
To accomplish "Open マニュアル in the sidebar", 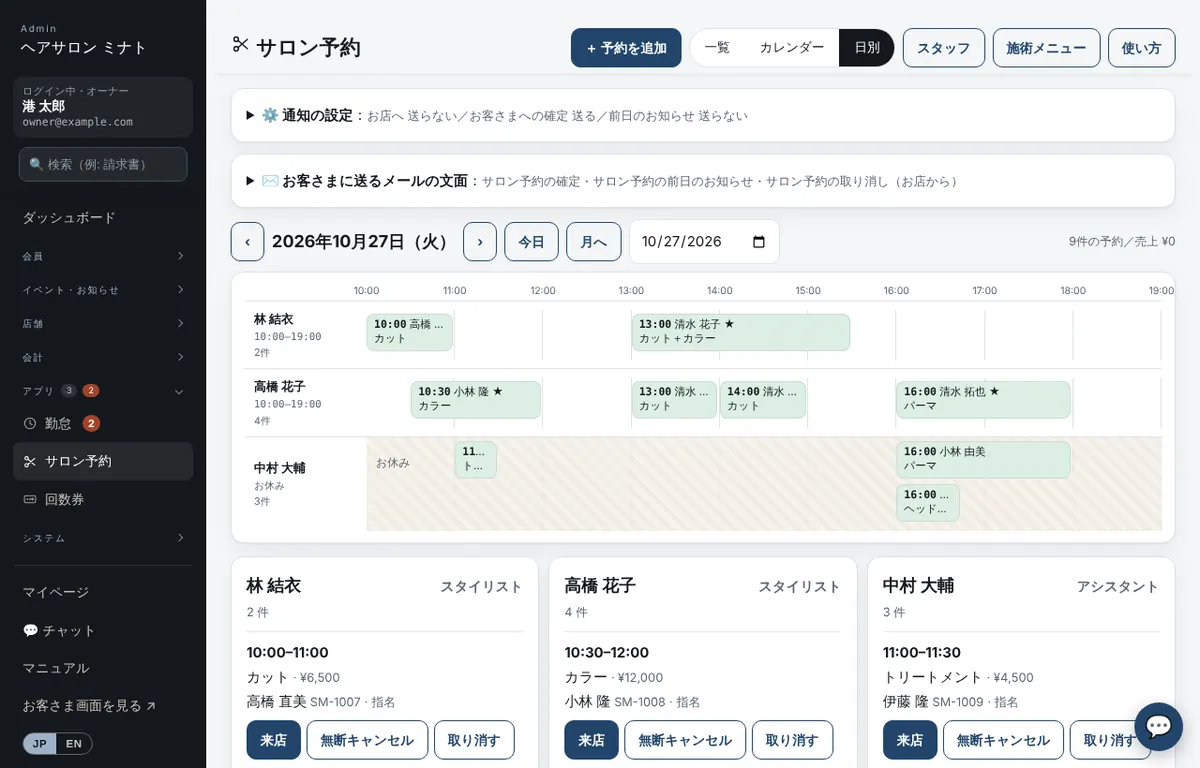I will [x=103, y=668].
